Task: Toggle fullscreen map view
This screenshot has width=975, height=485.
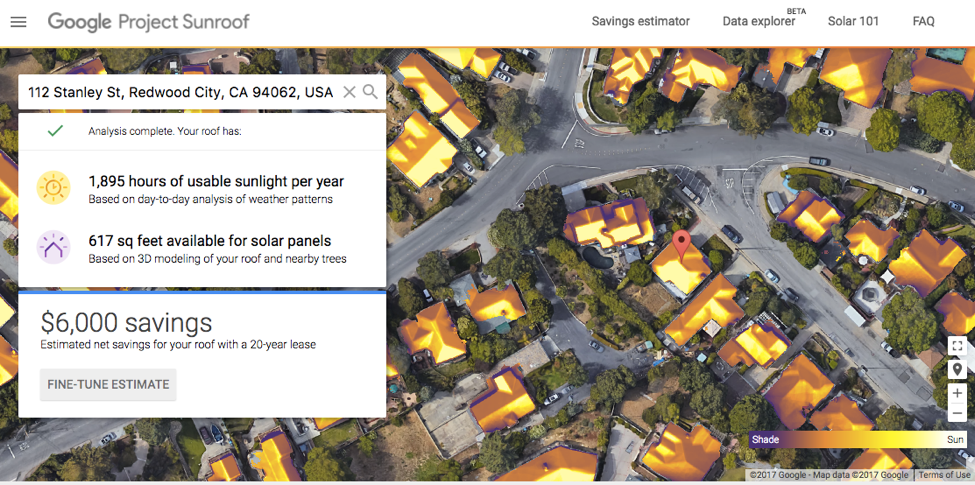Action: [x=957, y=346]
